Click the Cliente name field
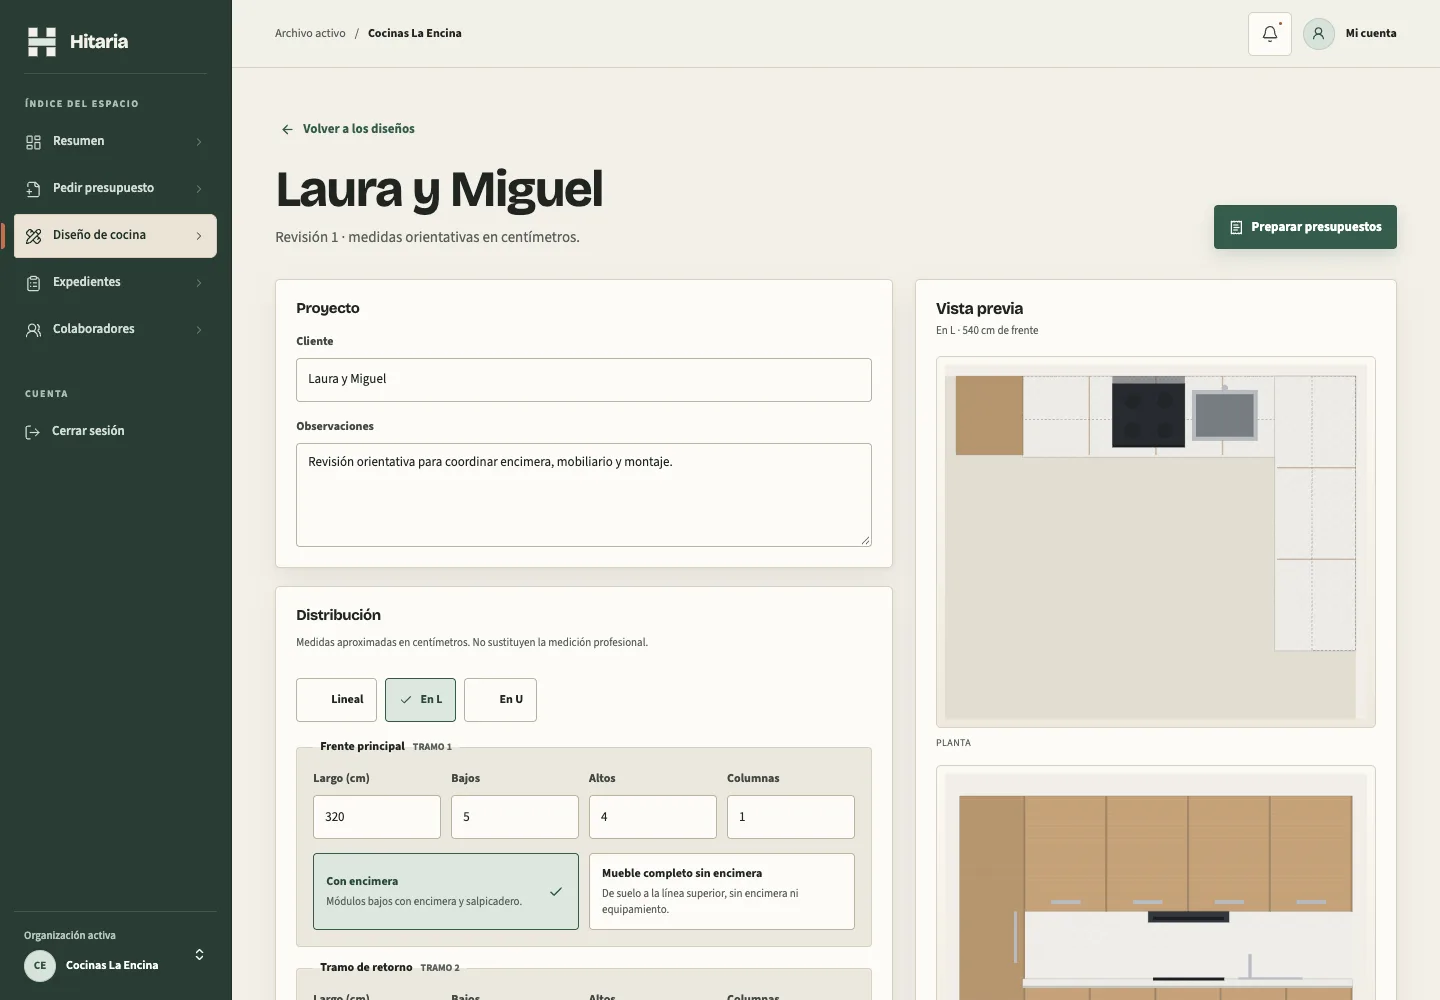This screenshot has width=1440, height=1000. click(x=584, y=380)
